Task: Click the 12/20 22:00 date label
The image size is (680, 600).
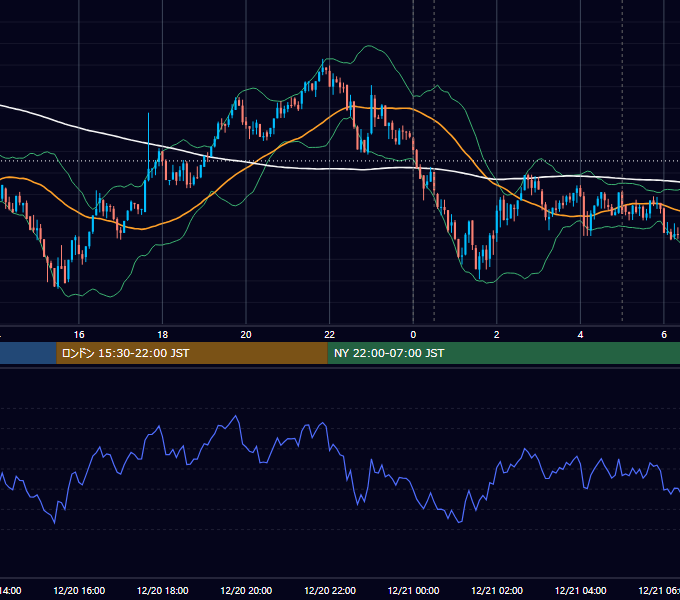Action: pyautogui.click(x=330, y=590)
